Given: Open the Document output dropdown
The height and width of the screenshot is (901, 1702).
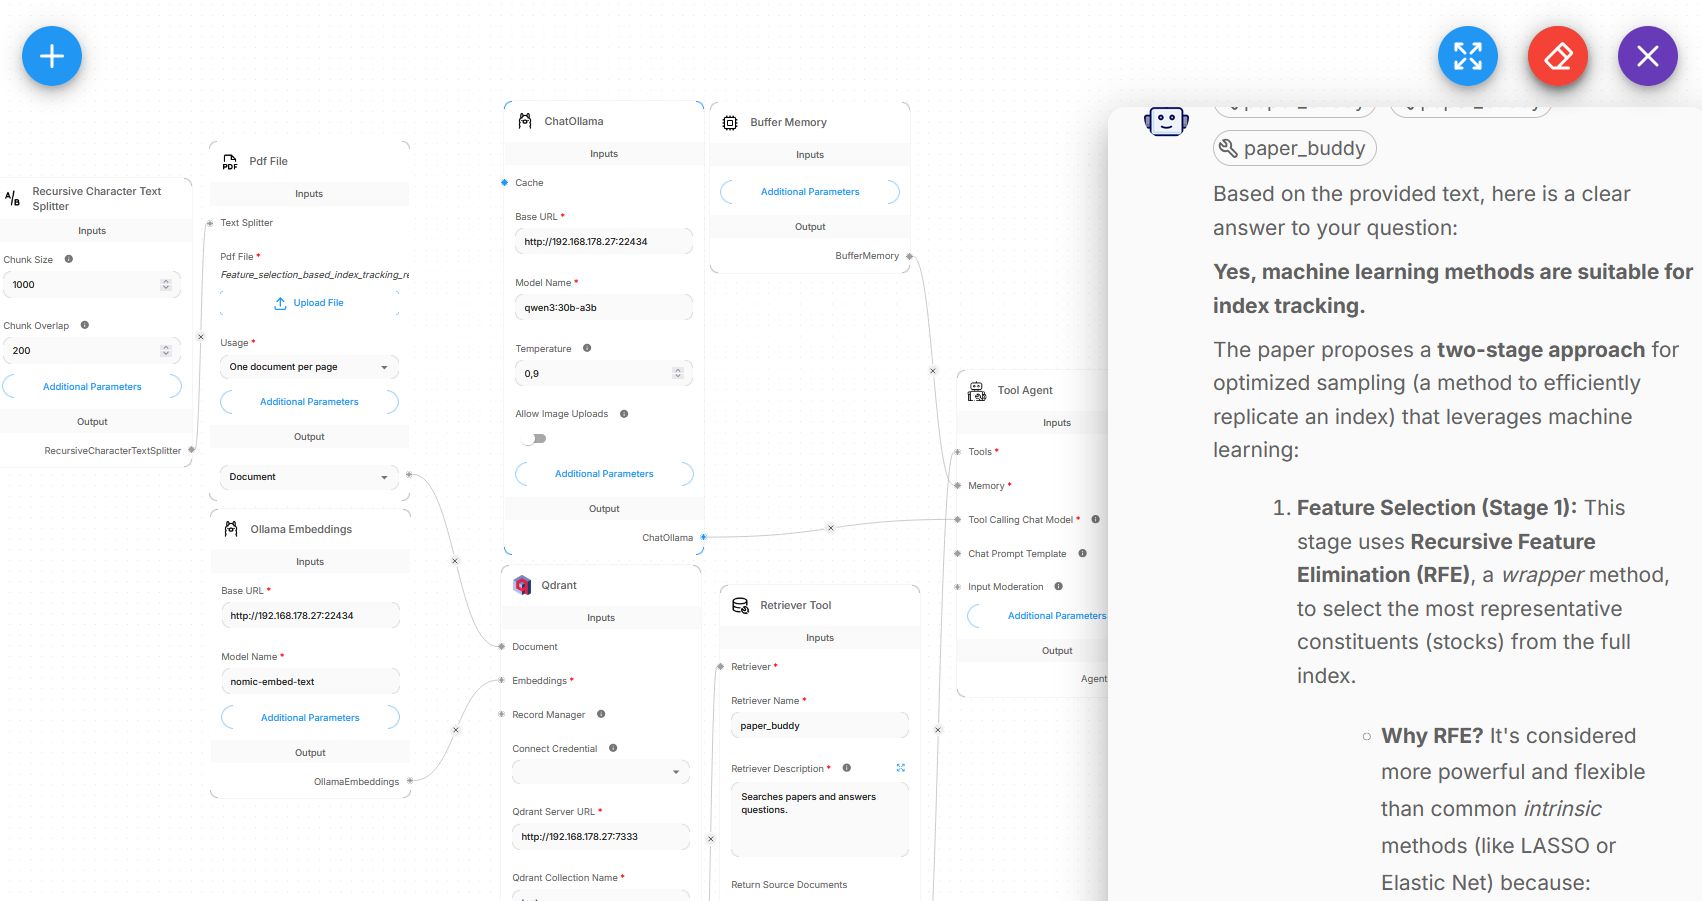Looking at the screenshot, I should [x=309, y=477].
